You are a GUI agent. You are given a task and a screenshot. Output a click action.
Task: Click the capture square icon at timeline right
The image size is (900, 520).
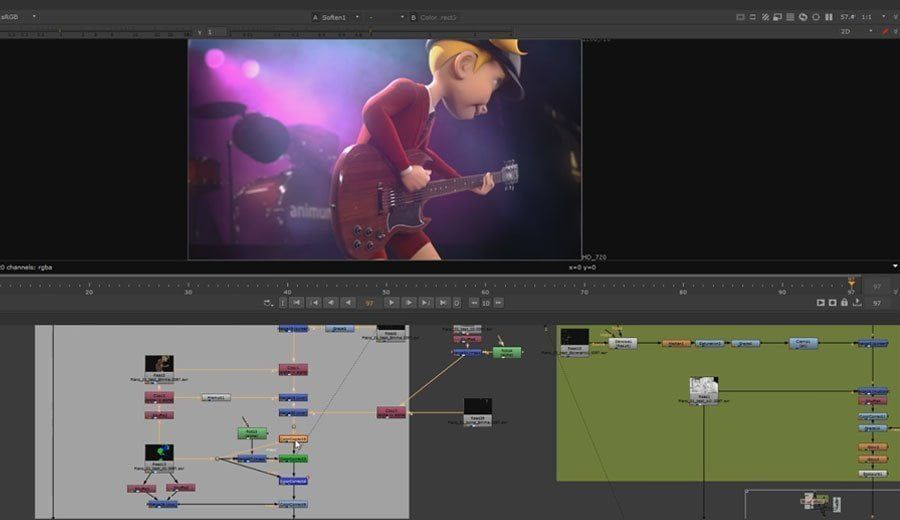click(x=832, y=302)
